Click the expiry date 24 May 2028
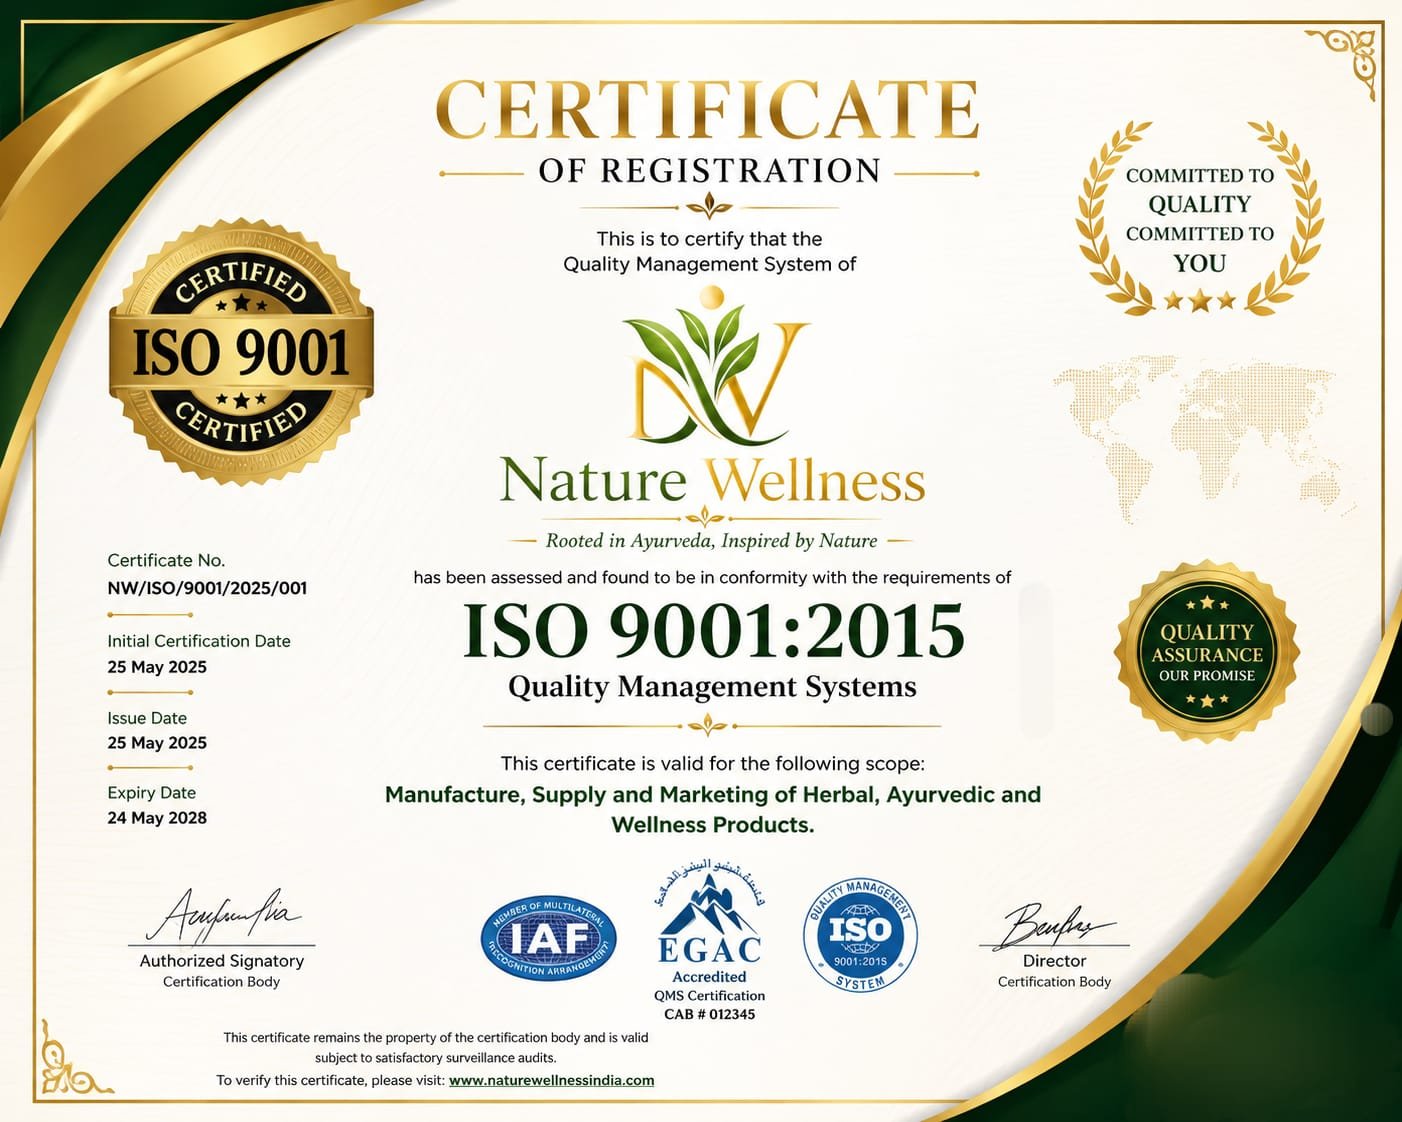 [x=157, y=818]
